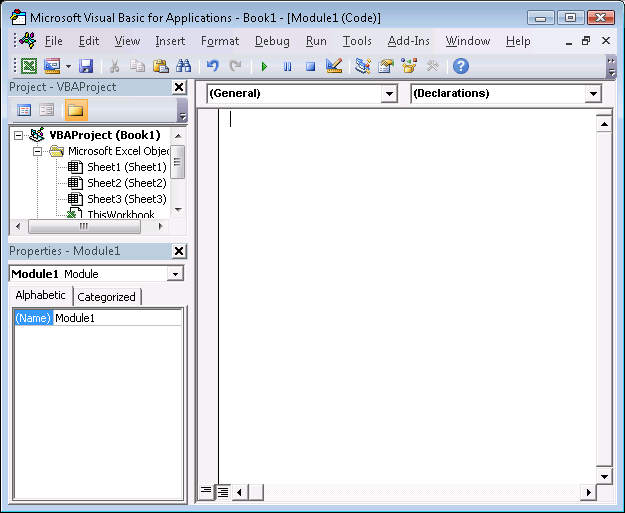Click code window scroll up arrow
The width and height of the screenshot is (625, 513).
click(x=604, y=124)
